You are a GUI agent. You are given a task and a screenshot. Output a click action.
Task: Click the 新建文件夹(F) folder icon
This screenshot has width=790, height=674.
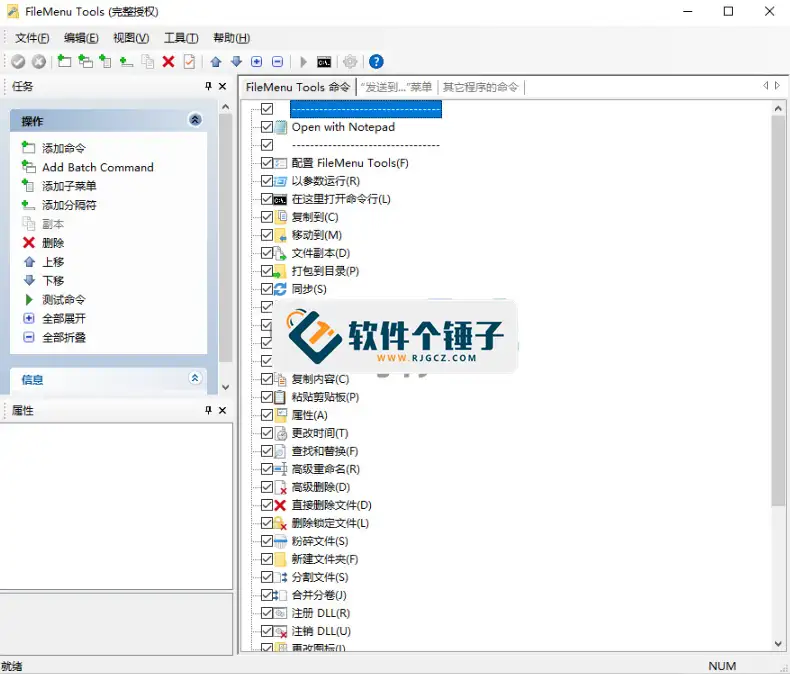(280, 559)
